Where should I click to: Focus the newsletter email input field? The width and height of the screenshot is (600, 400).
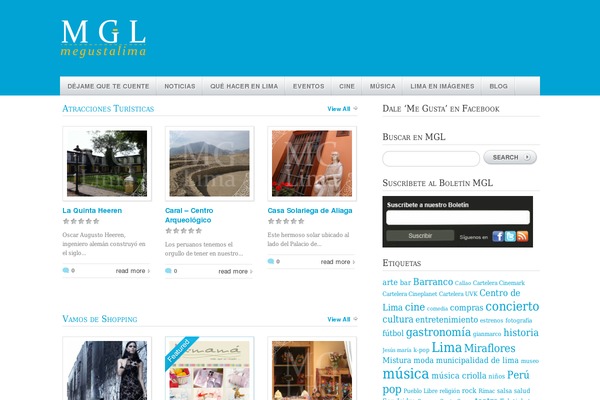coord(458,217)
